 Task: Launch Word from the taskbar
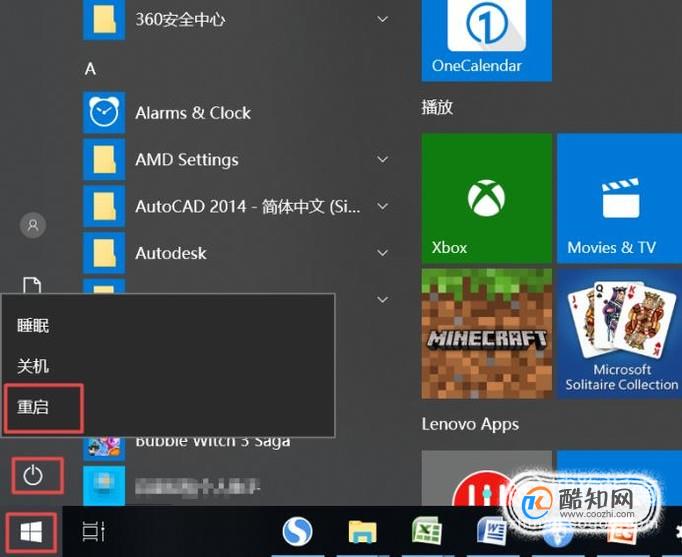[491, 530]
